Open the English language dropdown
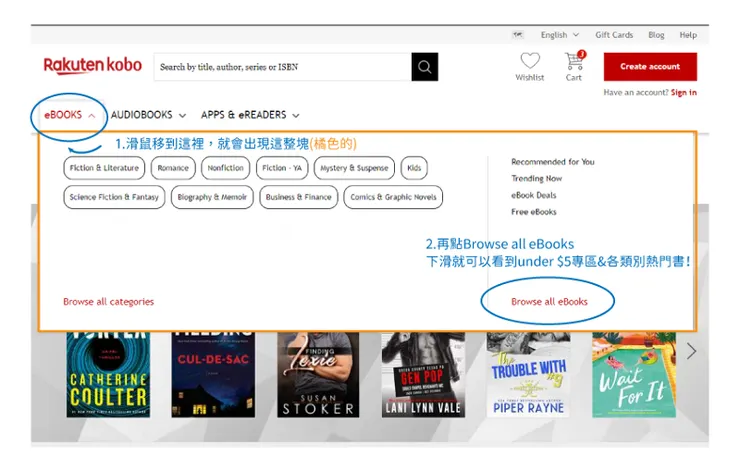740x472 pixels. (x=559, y=35)
